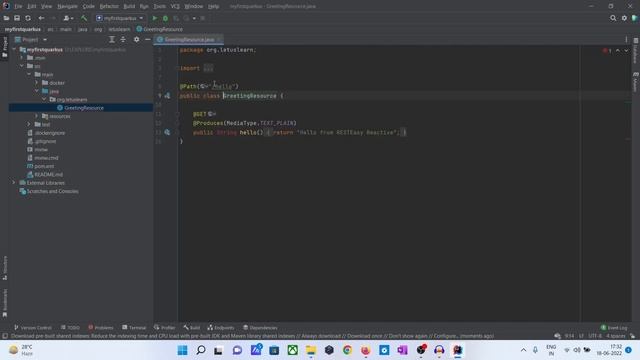Open the editor tabs options menu
The image size is (640, 360).
626,40
